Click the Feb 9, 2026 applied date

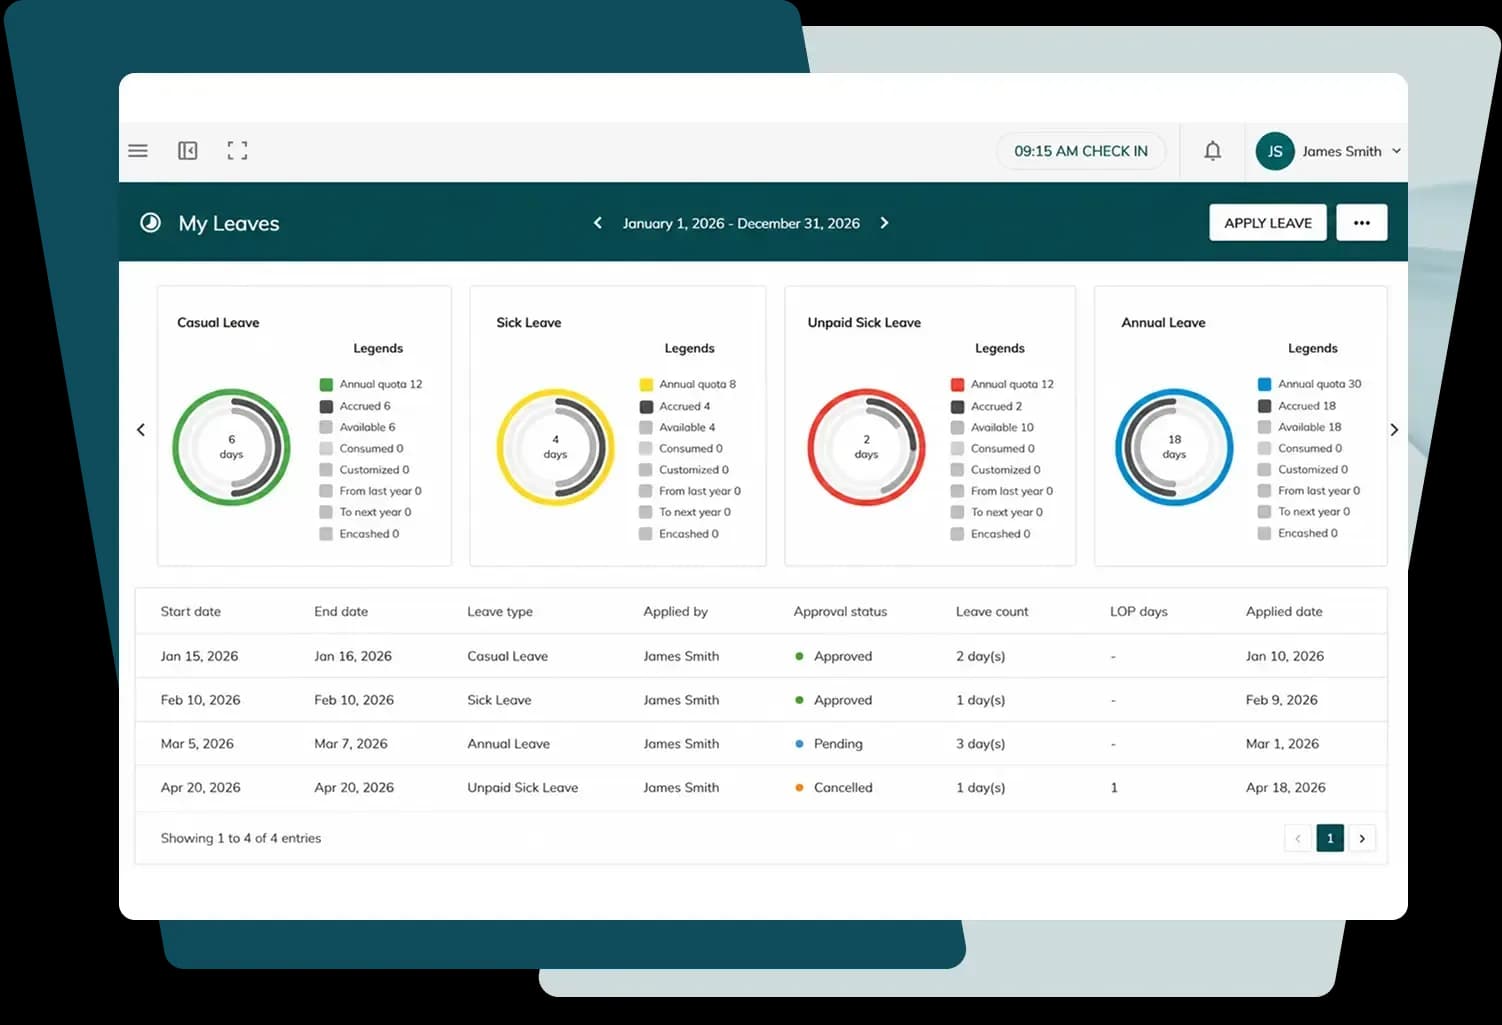coord(1281,700)
